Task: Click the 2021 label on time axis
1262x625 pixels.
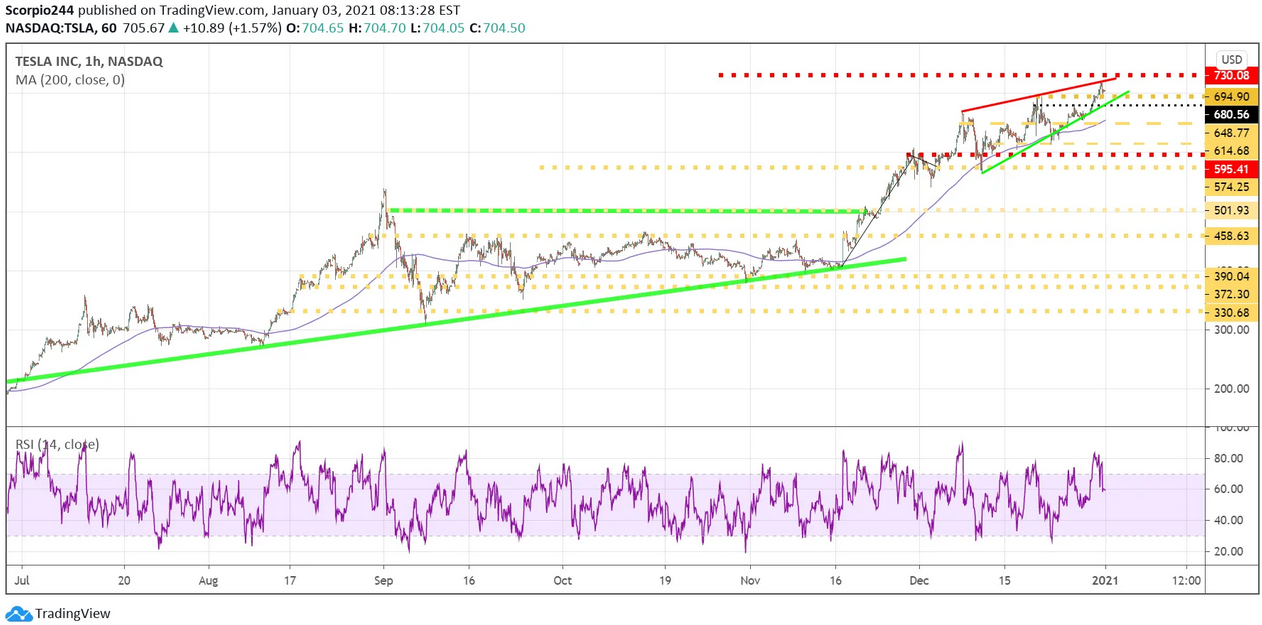Action: [1104, 579]
